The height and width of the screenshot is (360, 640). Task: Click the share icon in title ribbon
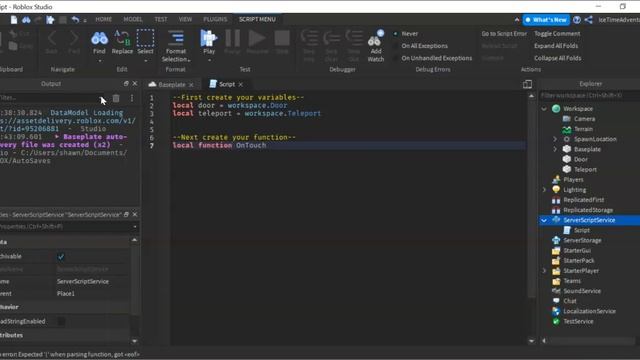[589, 20]
